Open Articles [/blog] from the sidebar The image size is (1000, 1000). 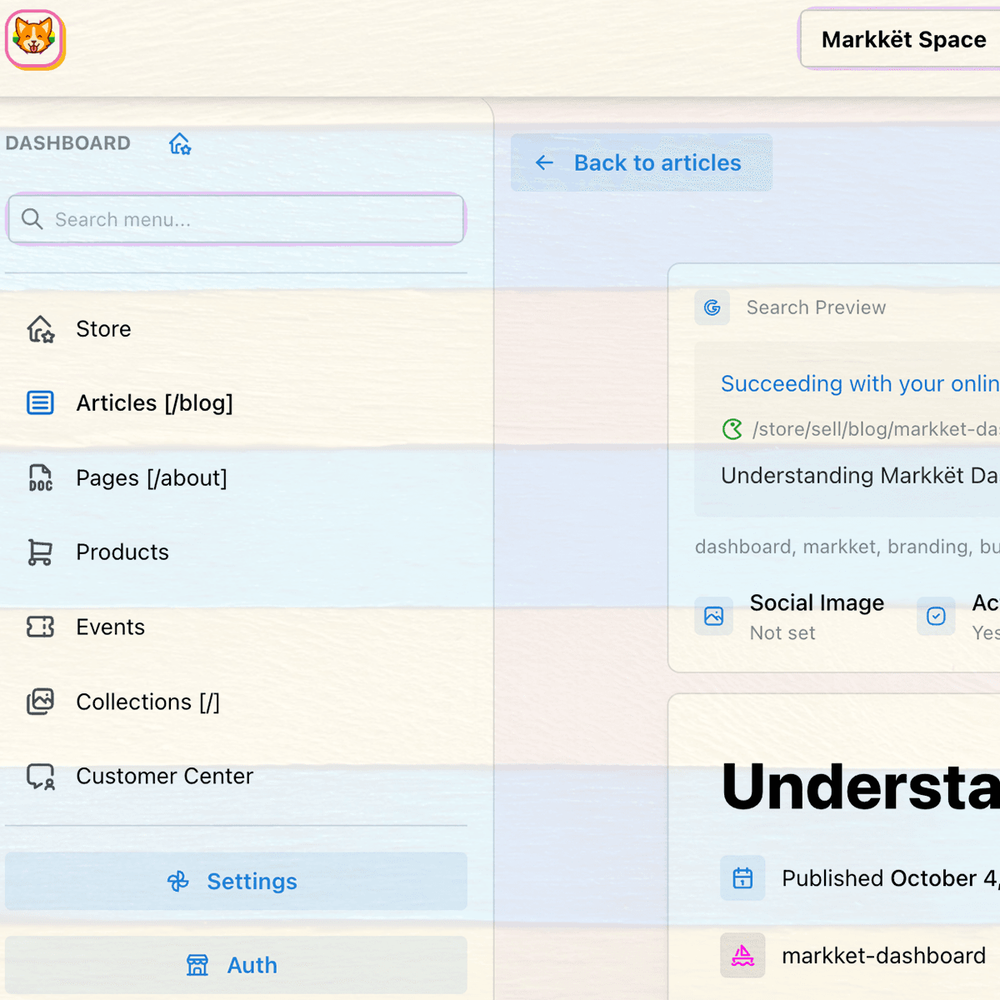click(154, 403)
